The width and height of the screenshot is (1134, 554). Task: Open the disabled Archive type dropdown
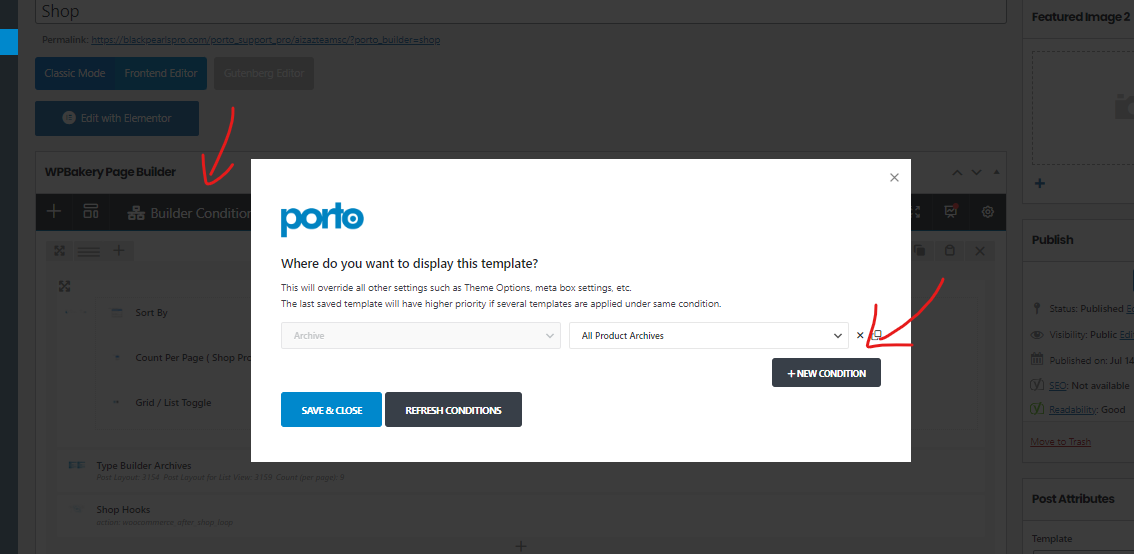pyautogui.click(x=421, y=336)
